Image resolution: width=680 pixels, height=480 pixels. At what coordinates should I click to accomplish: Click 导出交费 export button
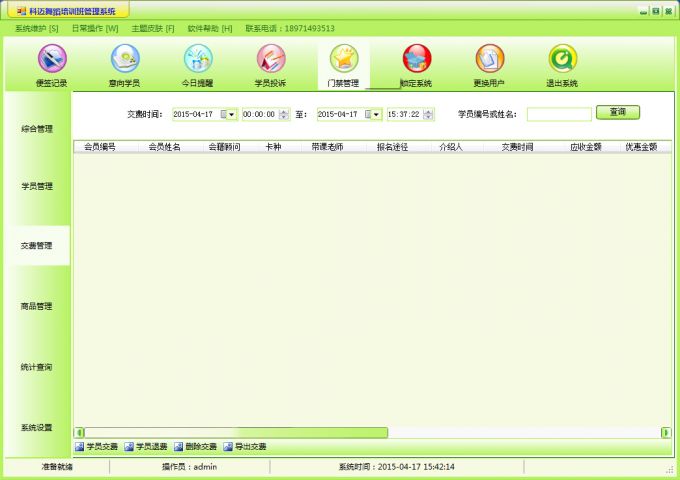click(245, 446)
